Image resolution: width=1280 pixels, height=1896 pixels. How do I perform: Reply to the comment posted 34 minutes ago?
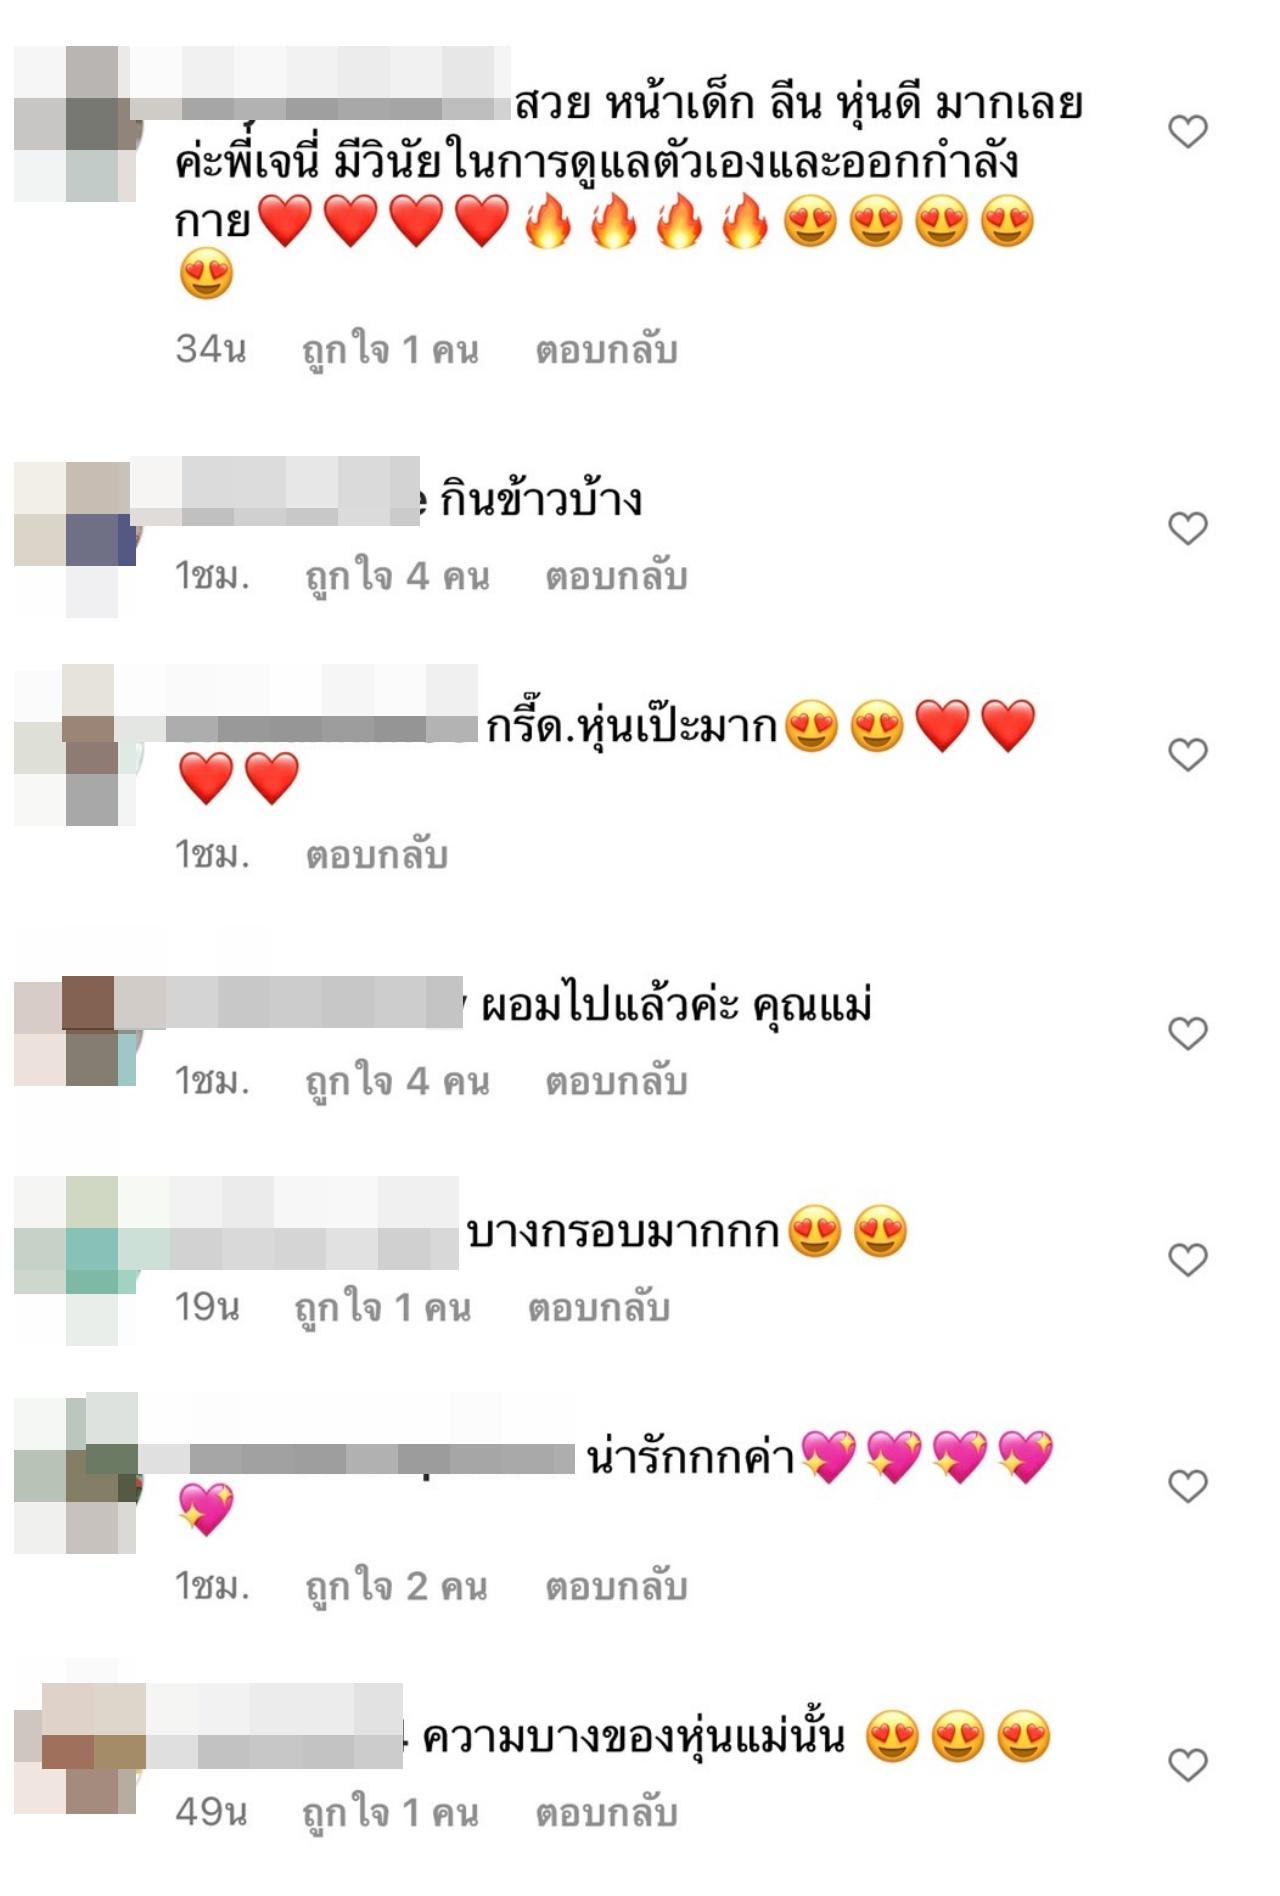pyautogui.click(x=606, y=350)
